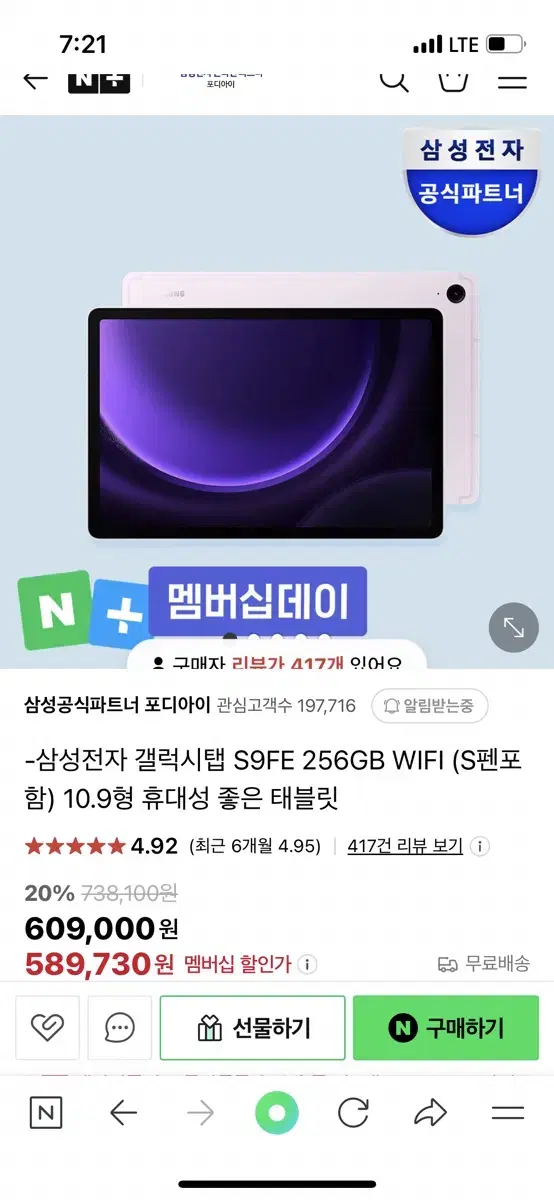
Task: Open the chat inquiry speech bubble
Action: tap(120, 1028)
